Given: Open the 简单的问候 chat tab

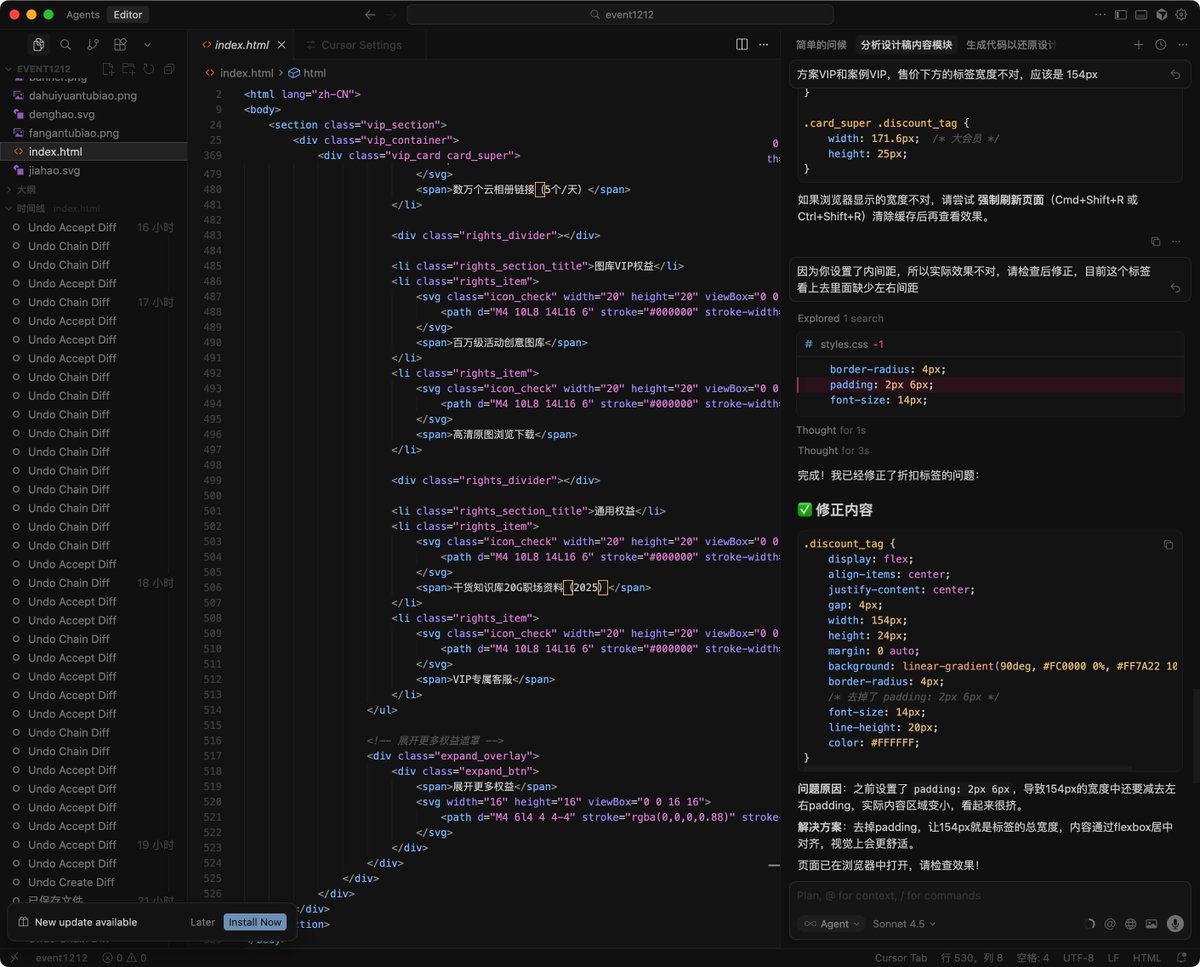Looking at the screenshot, I should click(x=821, y=45).
